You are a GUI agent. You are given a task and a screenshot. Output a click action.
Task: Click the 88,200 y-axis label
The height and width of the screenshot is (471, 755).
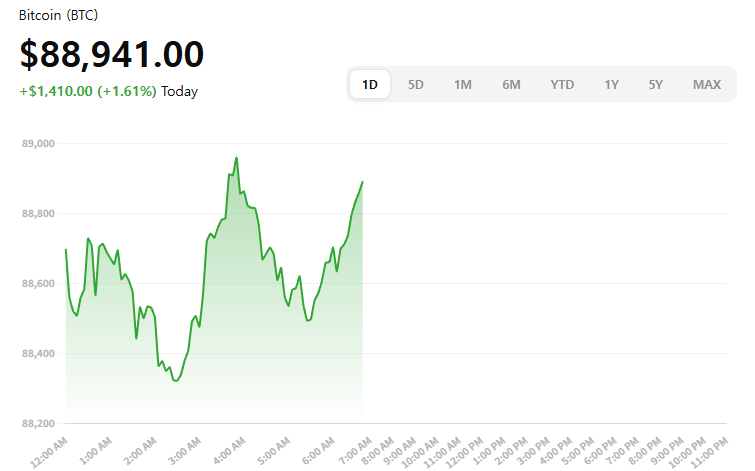(38, 423)
